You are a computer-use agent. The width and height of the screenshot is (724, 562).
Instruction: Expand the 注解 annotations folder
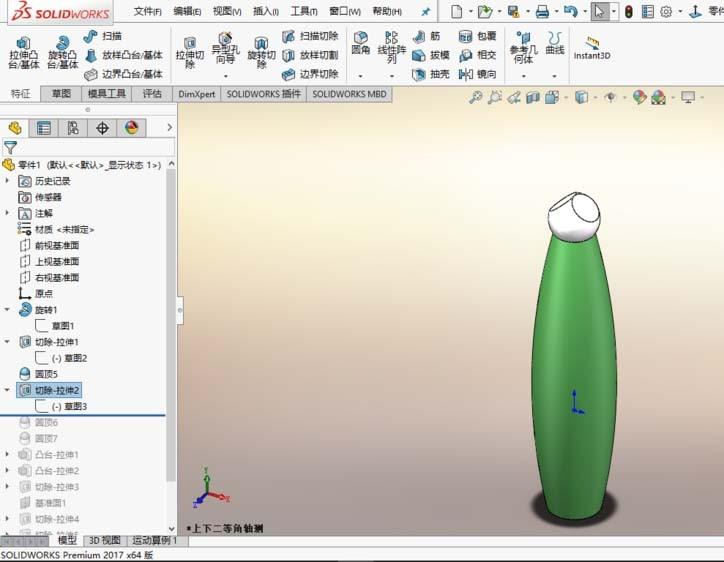[x=7, y=213]
